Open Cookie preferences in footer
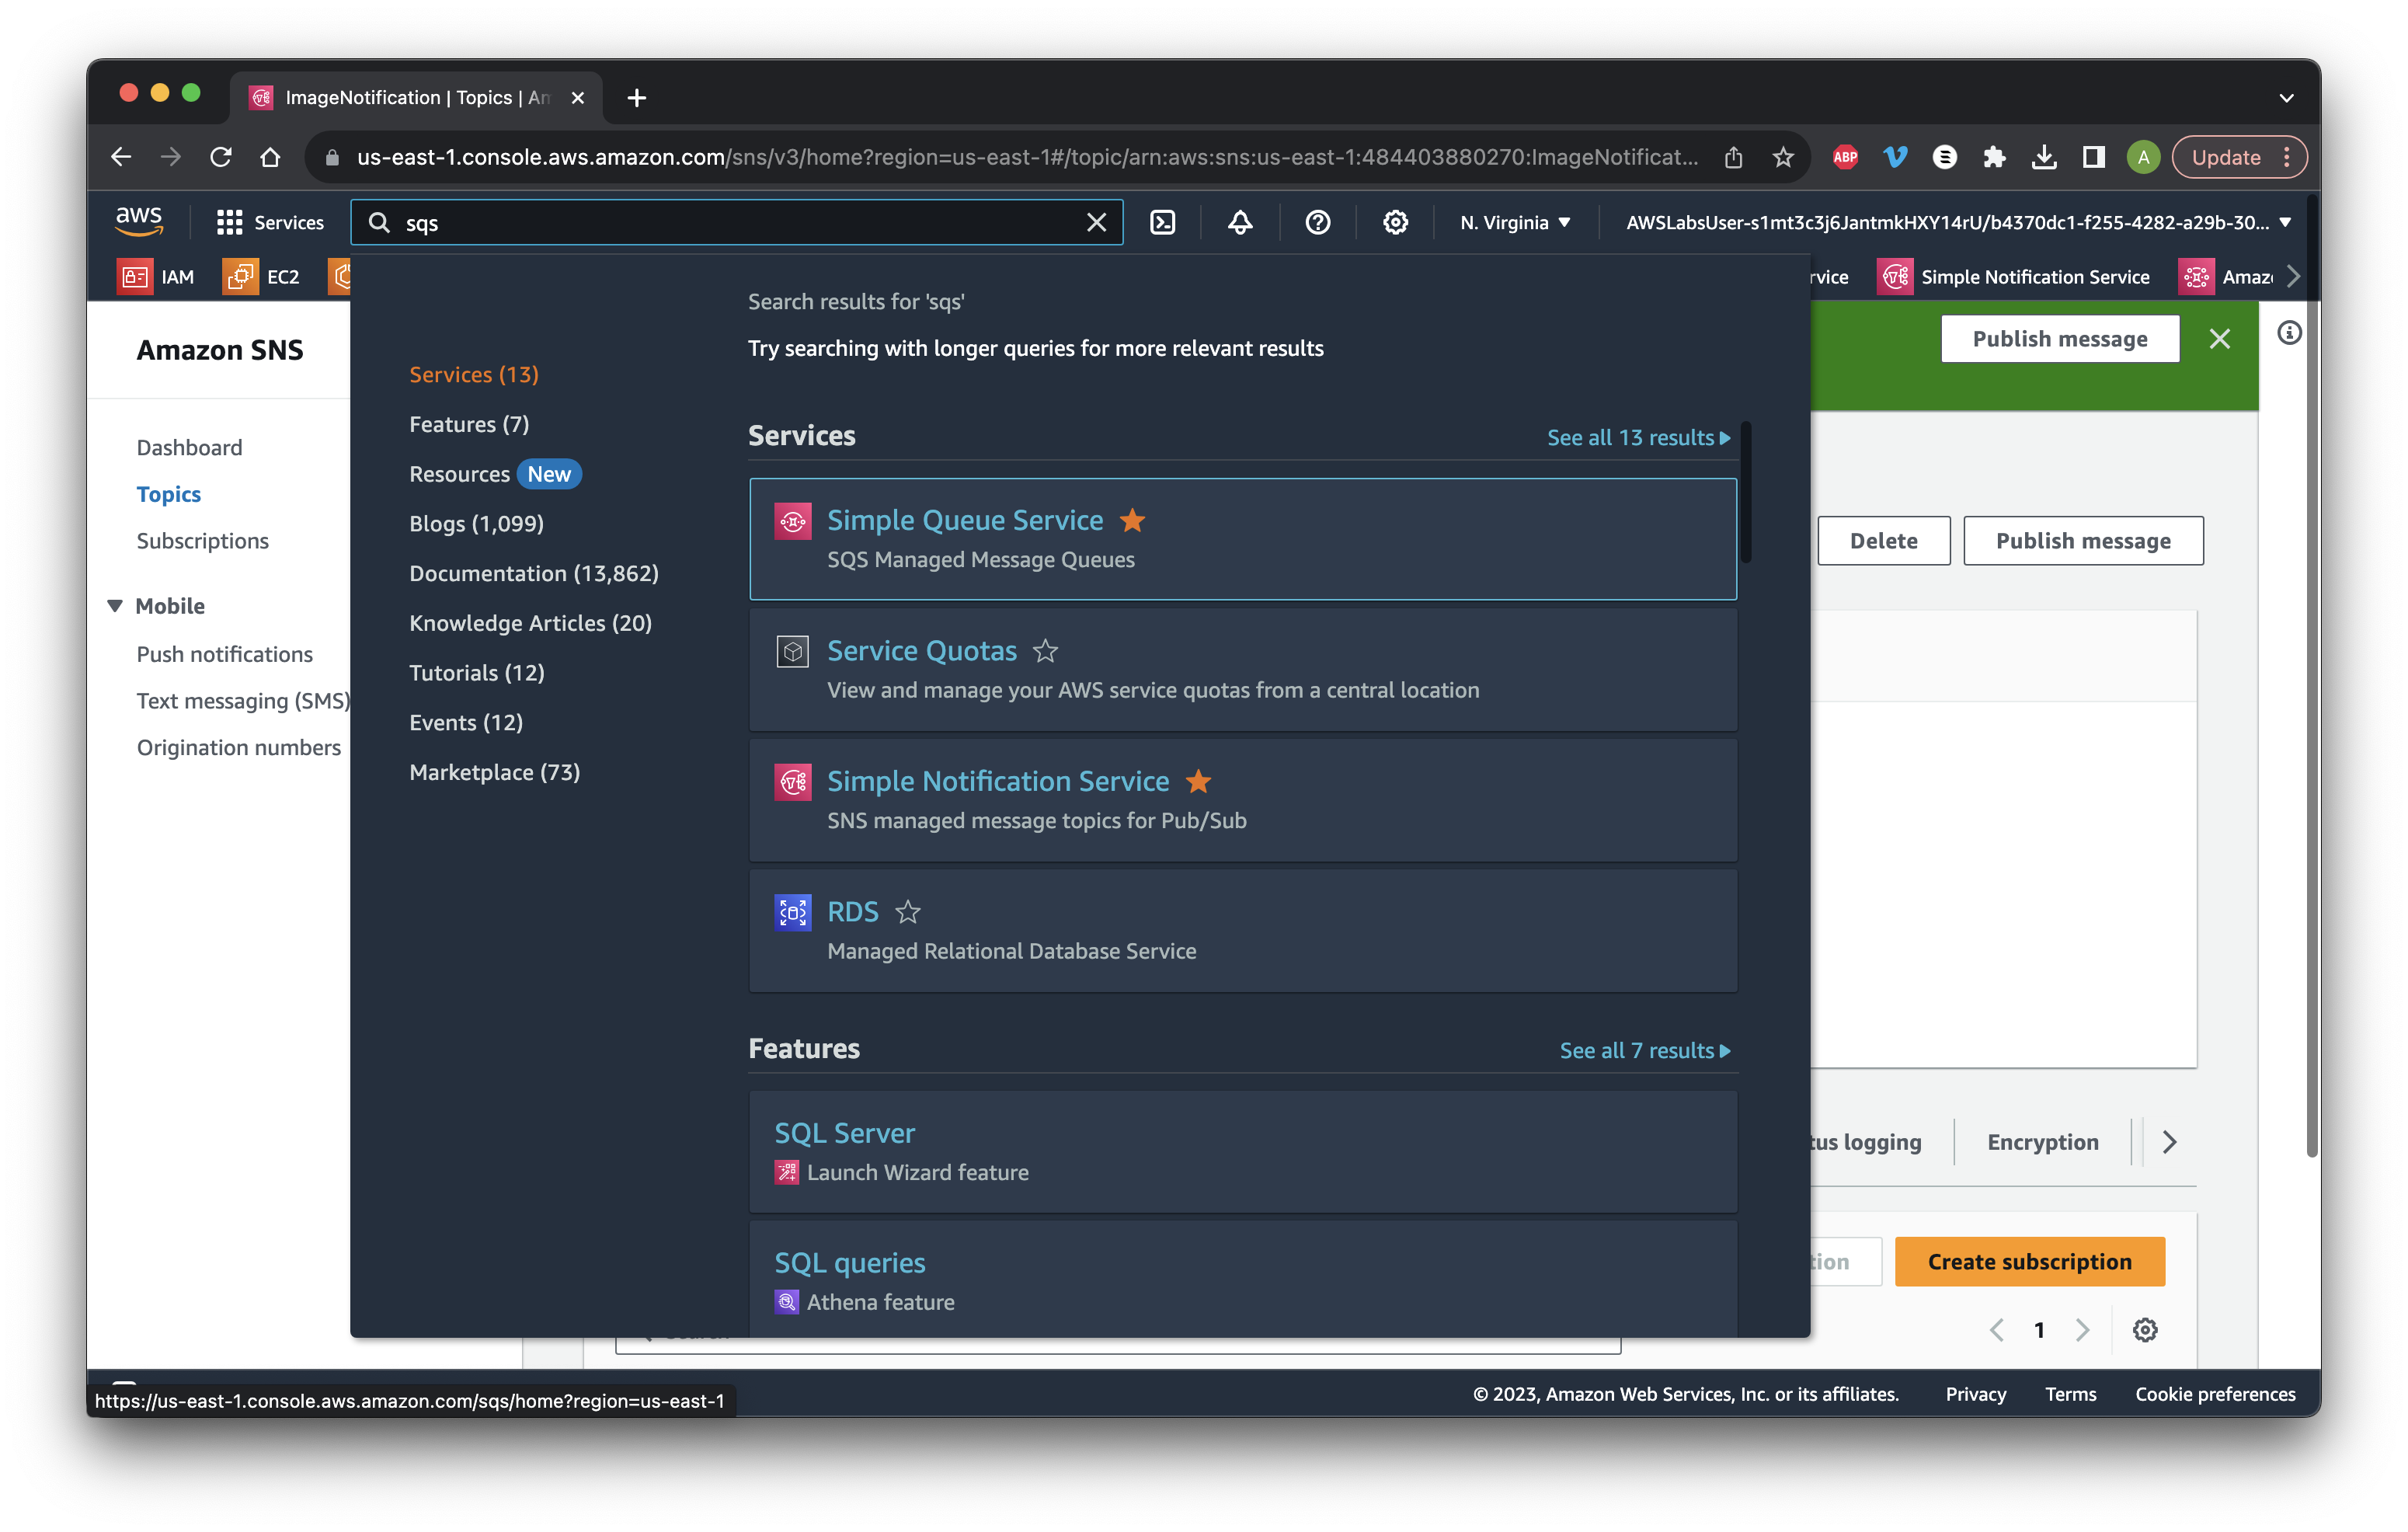Screen dimensions: 2408x1532 [2215, 1394]
